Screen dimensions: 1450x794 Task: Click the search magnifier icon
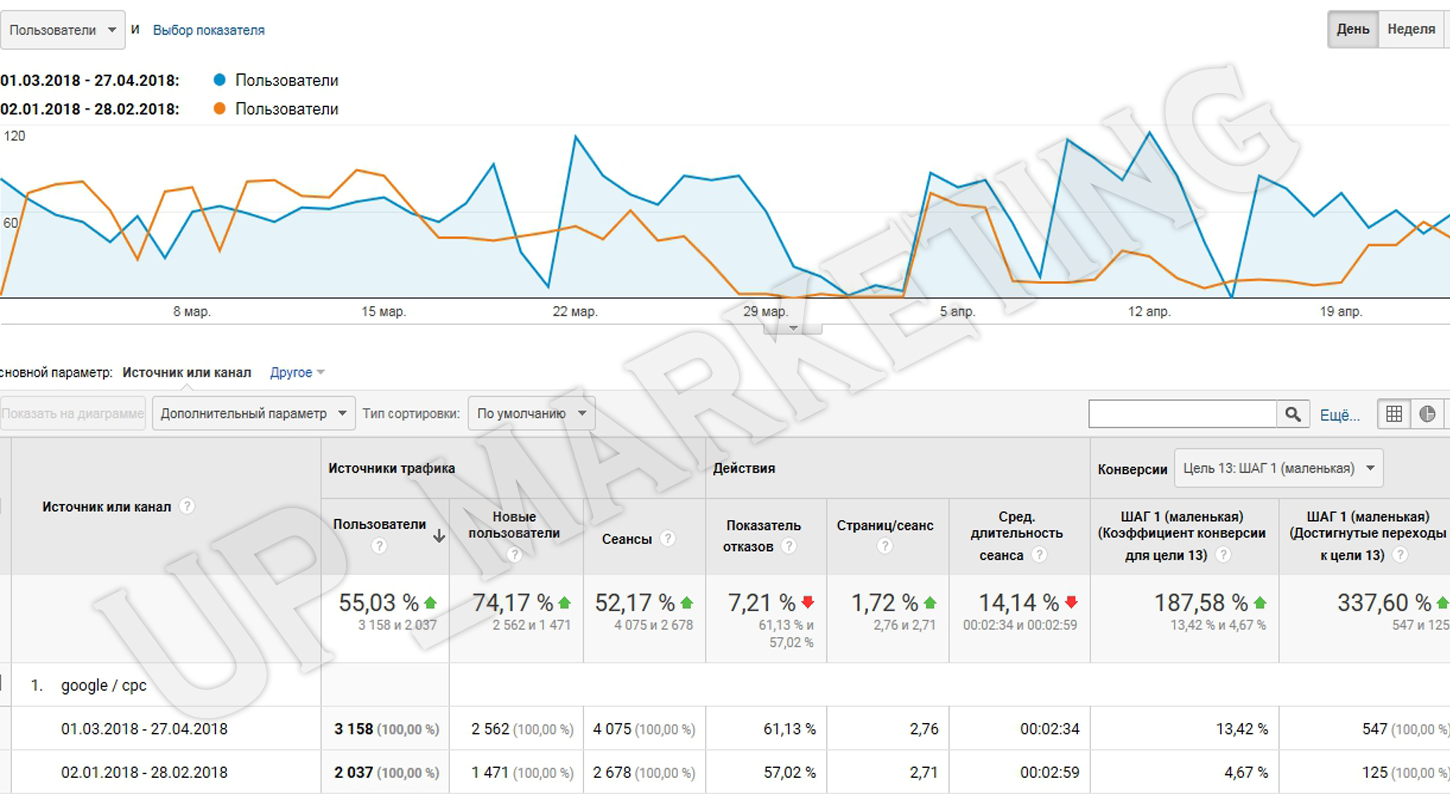click(x=1293, y=414)
